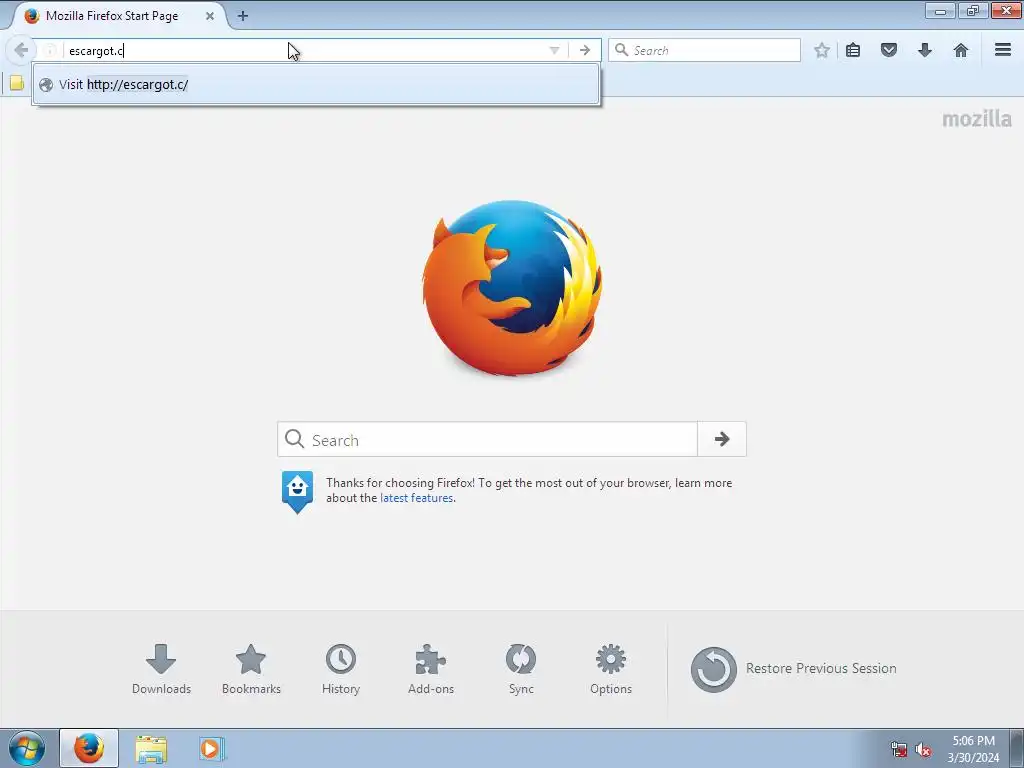Click the toolbar Search field
1024x768 pixels.
(x=704, y=50)
